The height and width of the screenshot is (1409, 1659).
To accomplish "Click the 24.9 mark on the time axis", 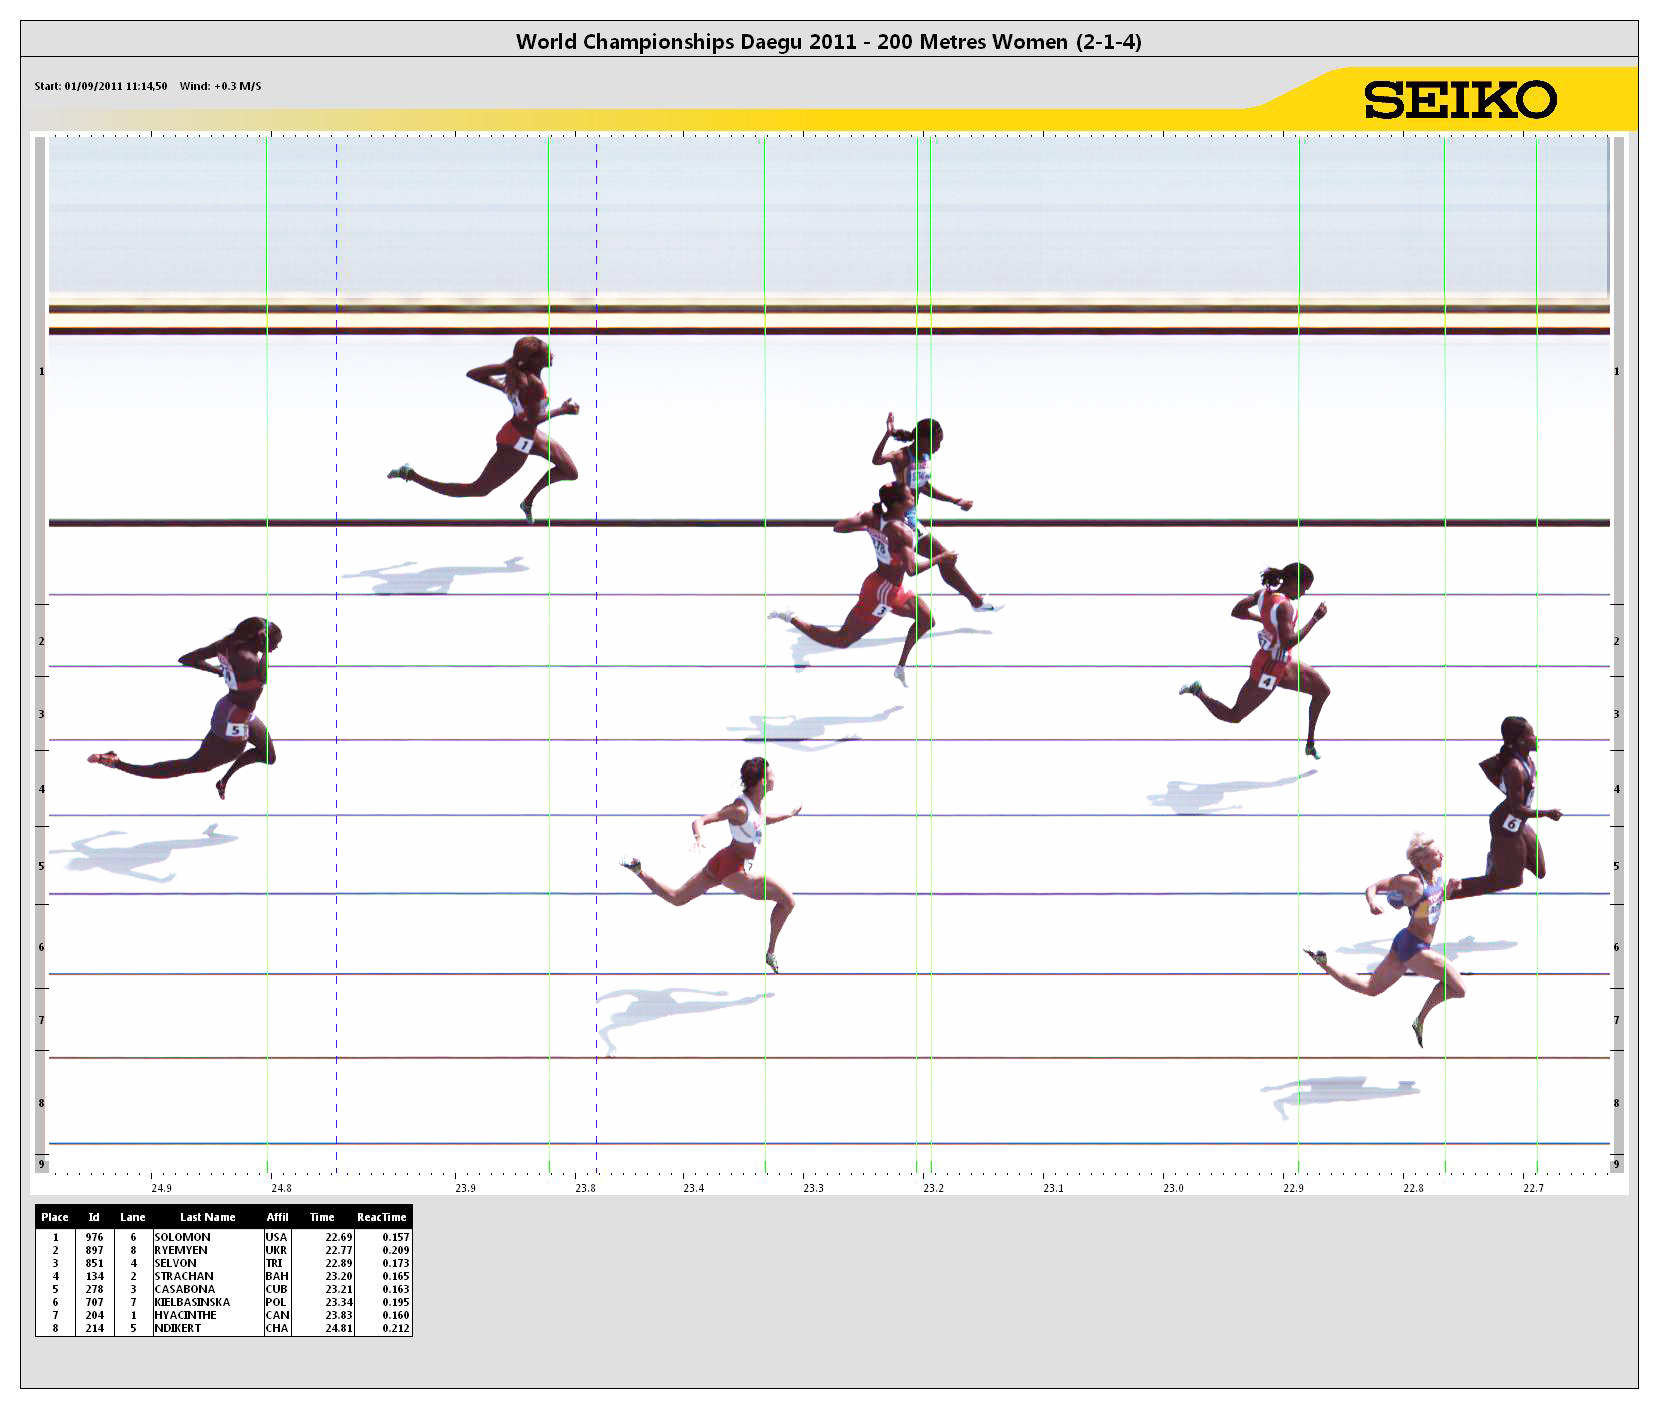I will pyautogui.click(x=161, y=1188).
